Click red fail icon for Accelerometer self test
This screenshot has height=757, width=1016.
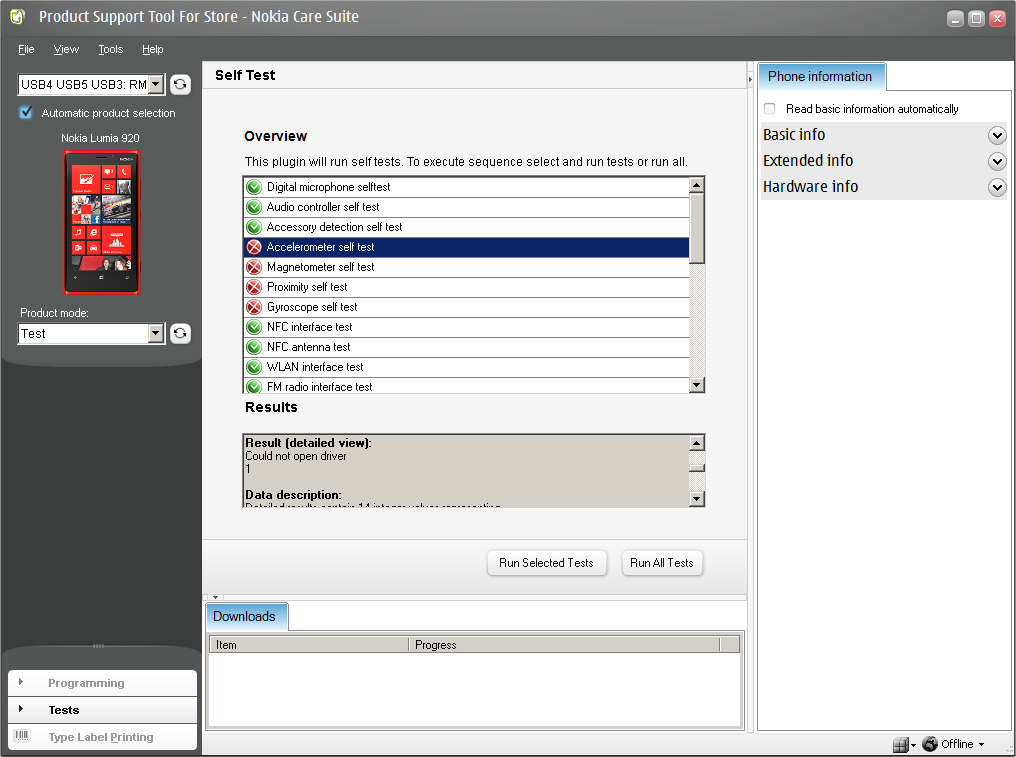tap(254, 247)
